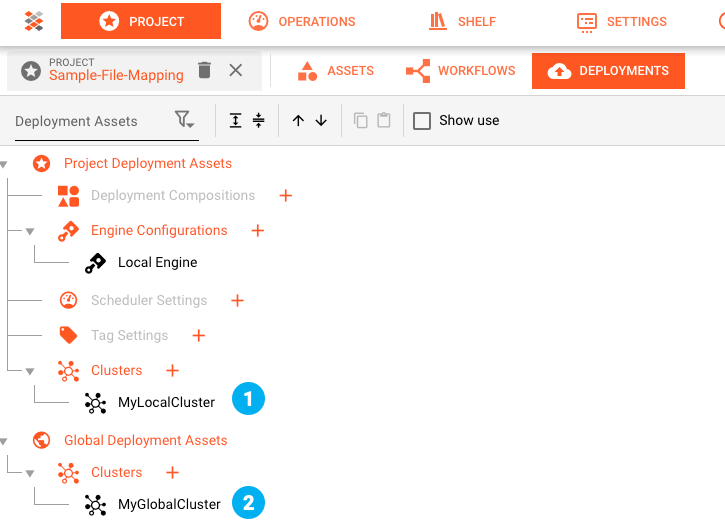Open the Assets tab
This screenshot has height=530, width=725.
pyautogui.click(x=336, y=71)
